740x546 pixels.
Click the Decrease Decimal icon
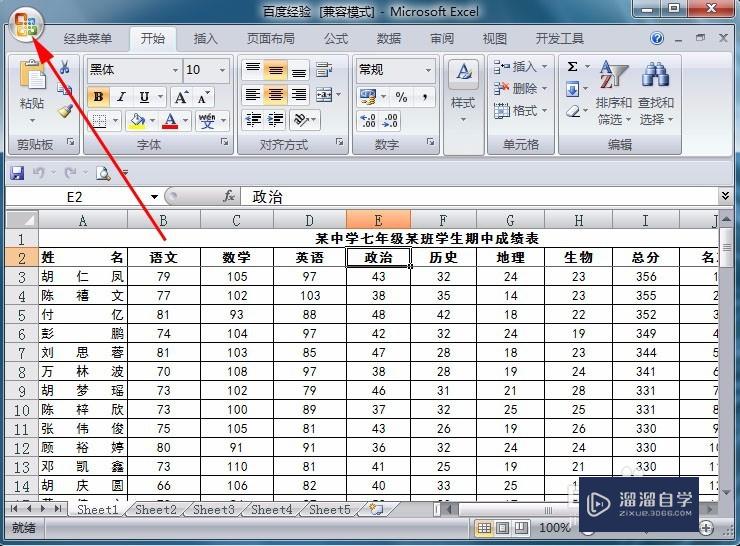coord(390,121)
